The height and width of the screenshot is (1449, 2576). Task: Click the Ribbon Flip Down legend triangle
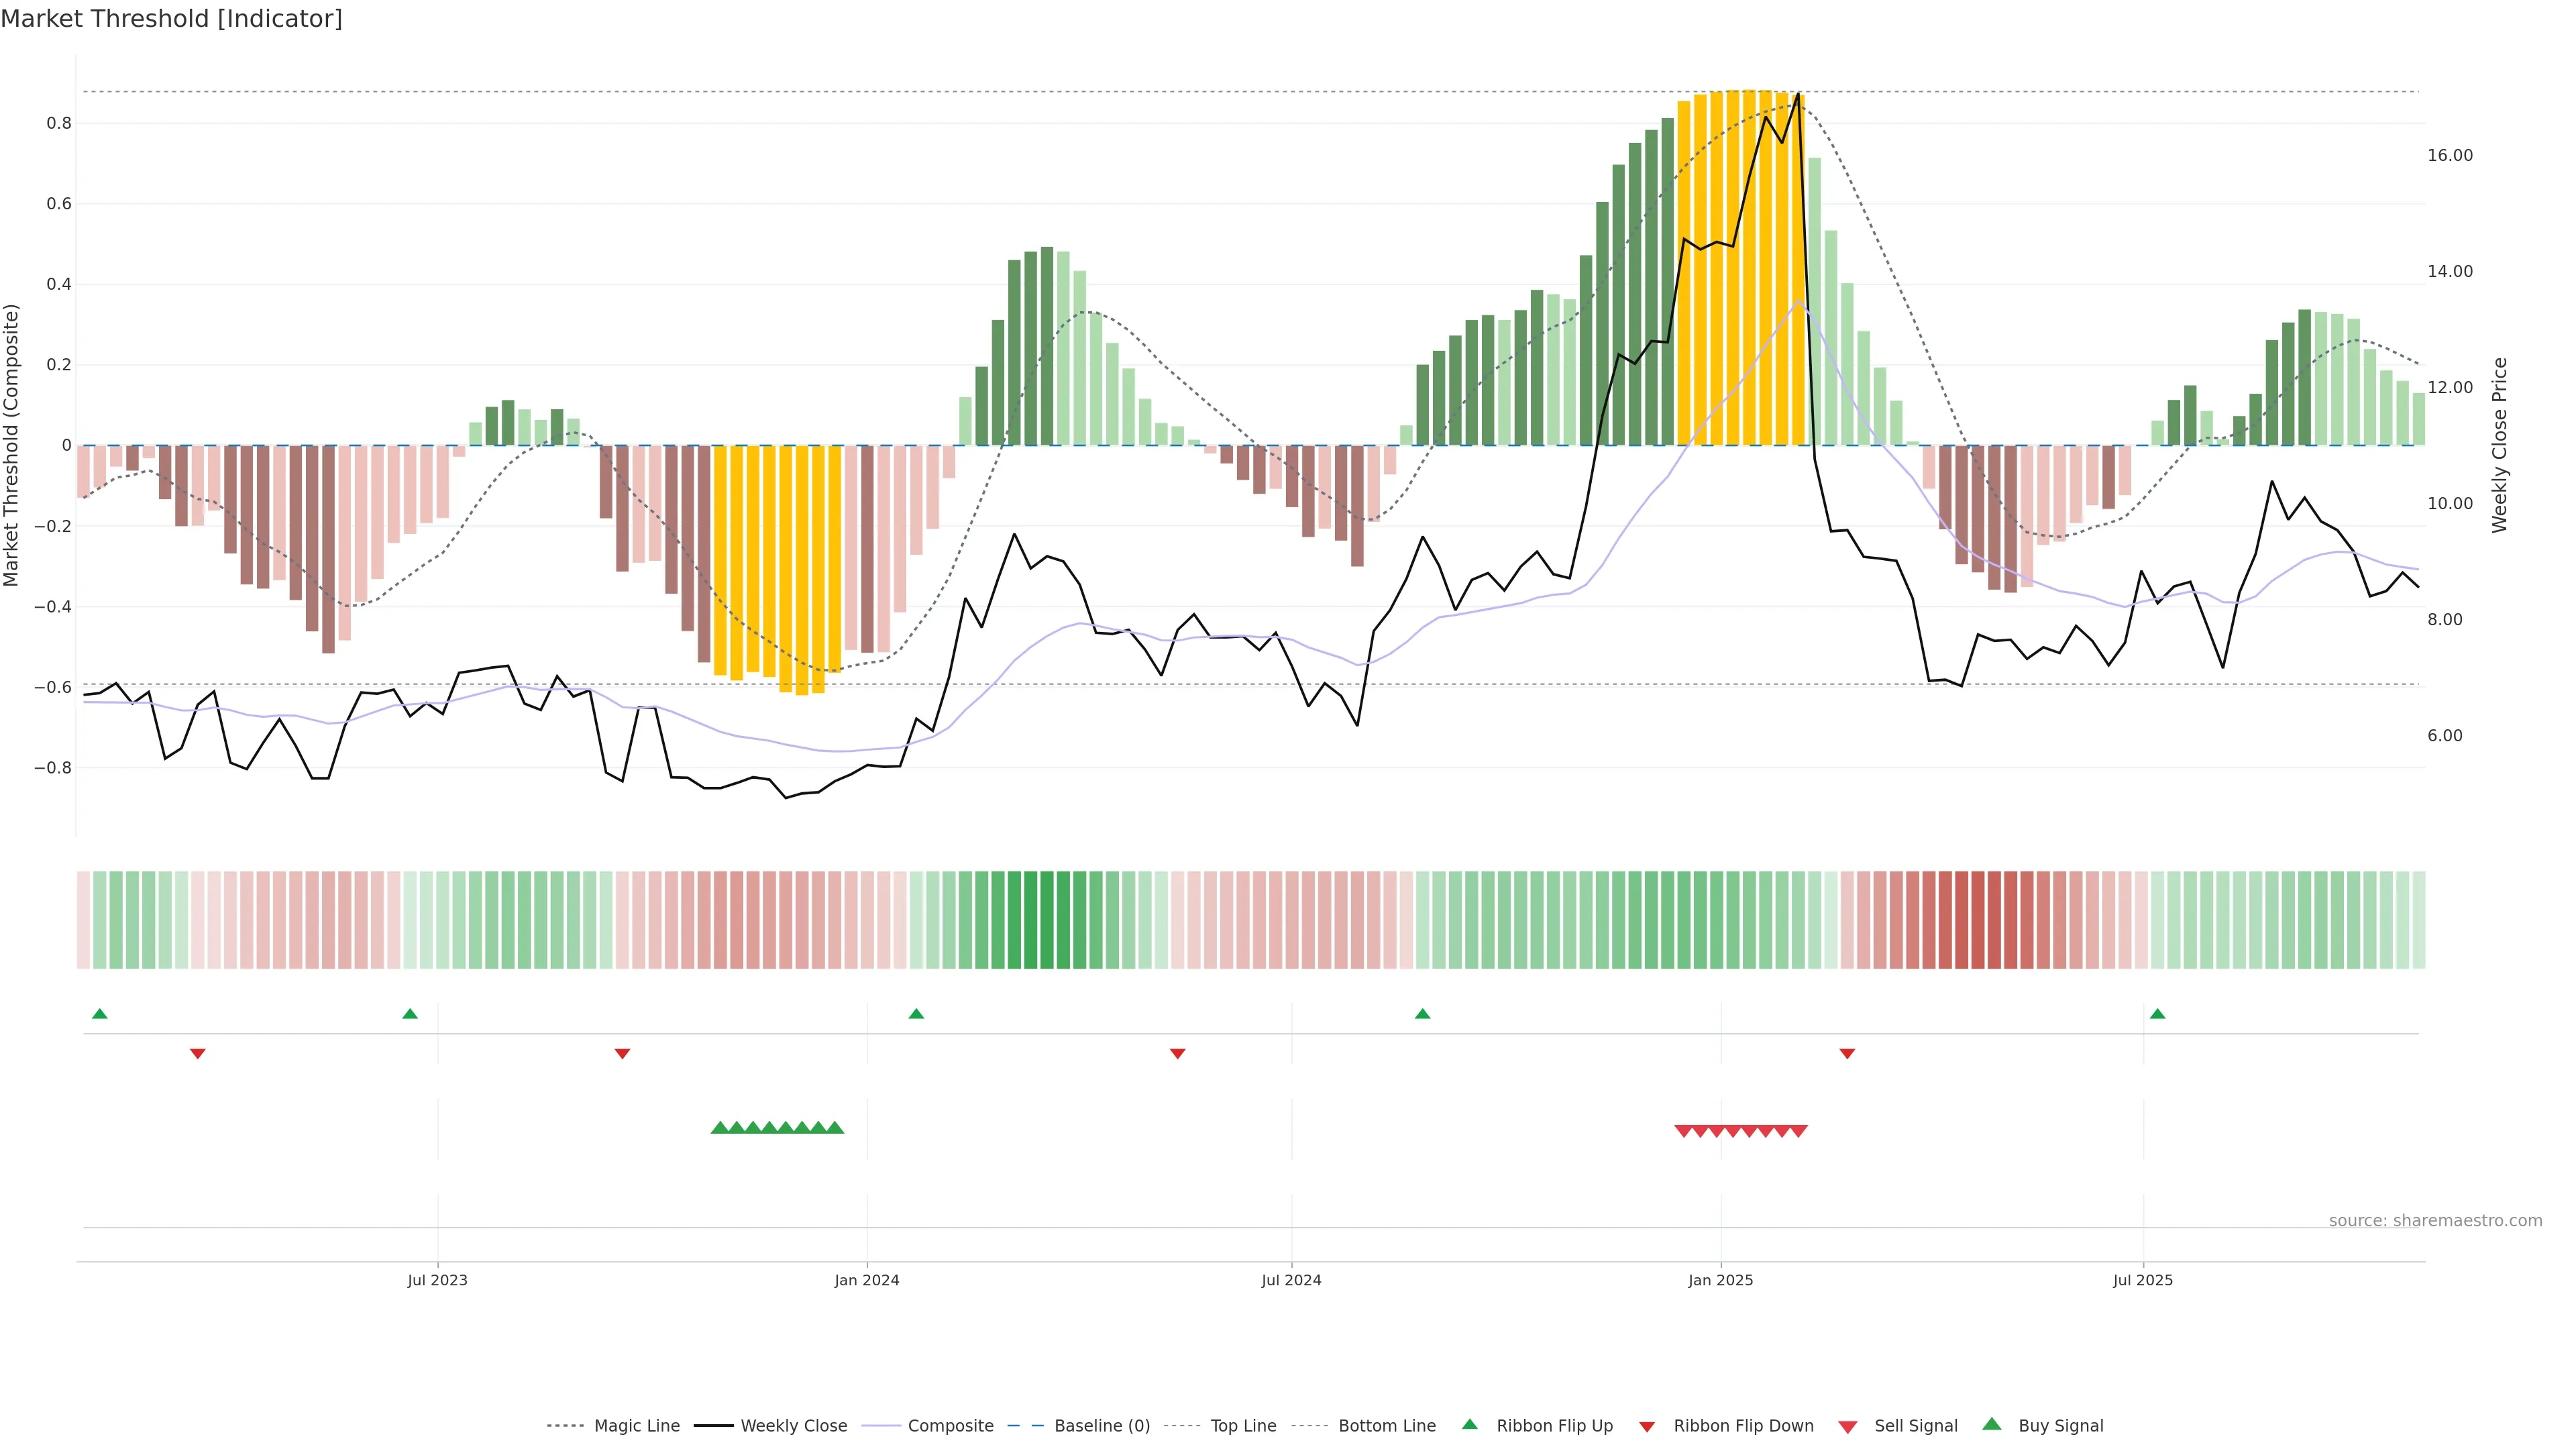pyautogui.click(x=1647, y=1426)
